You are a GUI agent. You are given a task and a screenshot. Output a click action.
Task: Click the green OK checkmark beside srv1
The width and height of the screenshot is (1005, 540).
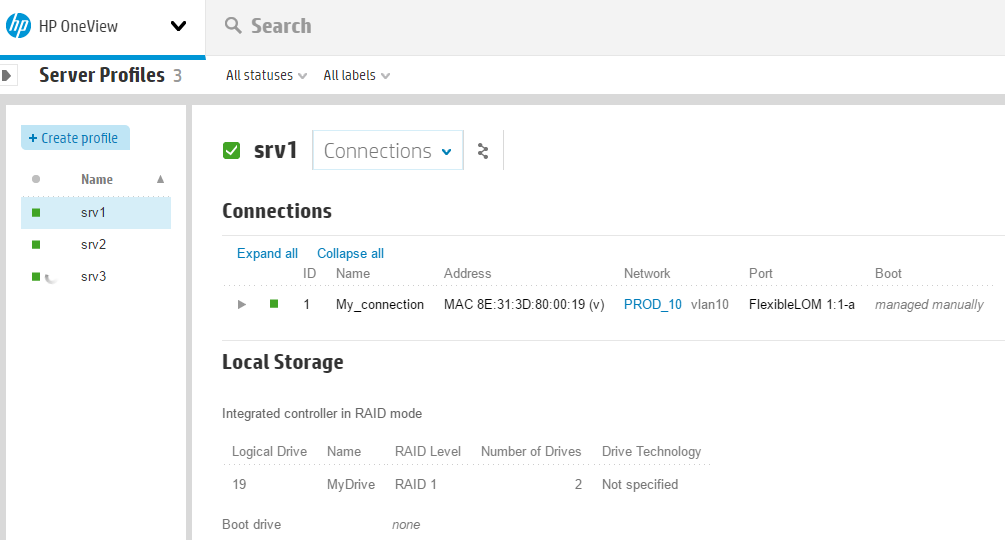click(231, 151)
